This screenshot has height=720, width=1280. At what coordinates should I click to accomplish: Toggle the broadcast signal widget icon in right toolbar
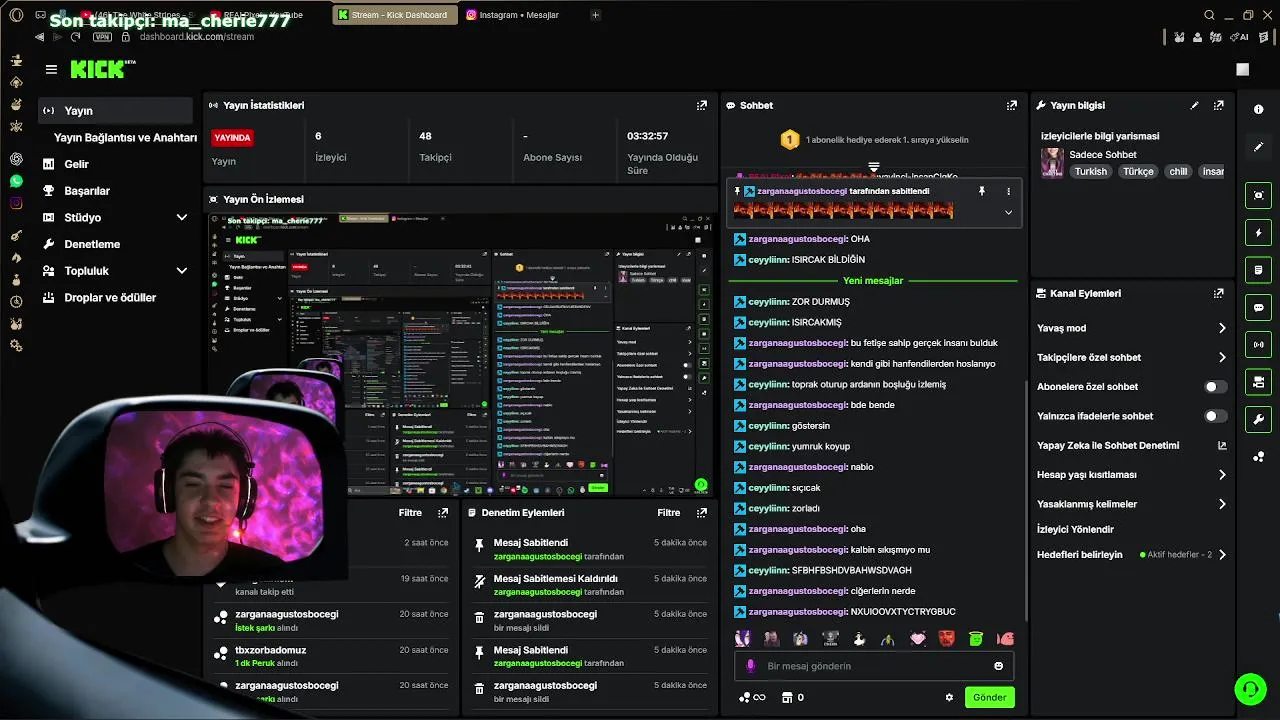pyautogui.click(x=1258, y=345)
